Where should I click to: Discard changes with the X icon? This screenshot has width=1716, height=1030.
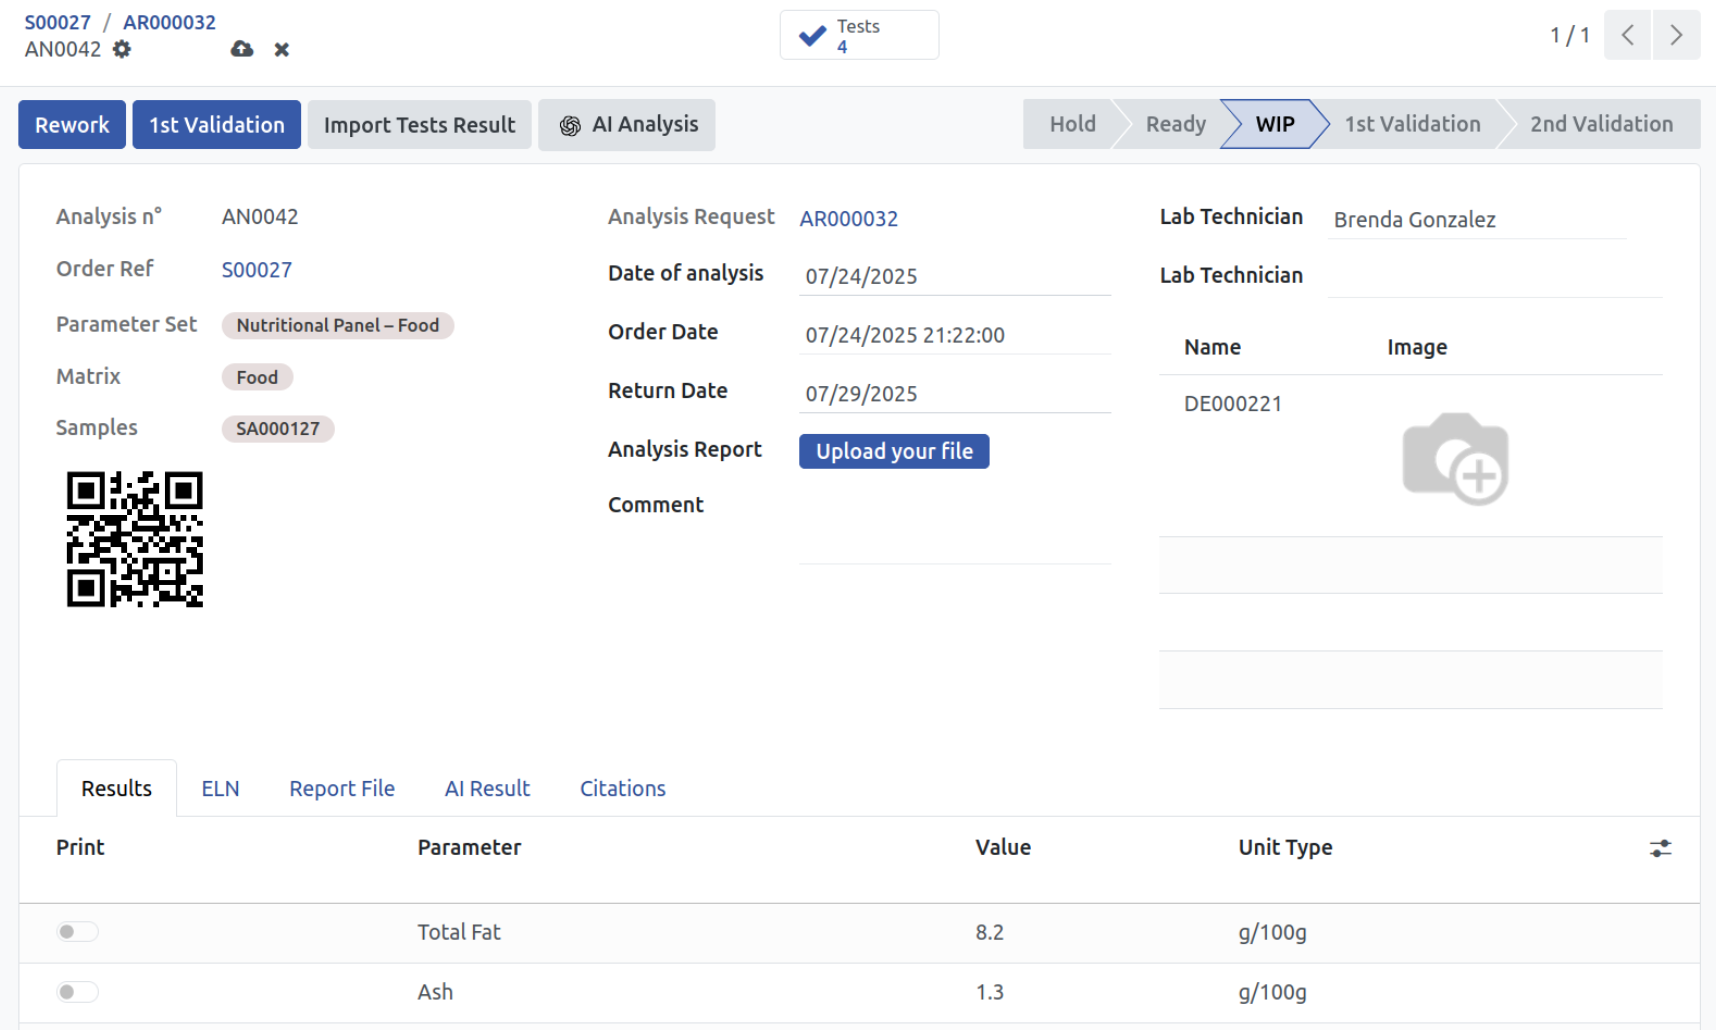pos(282,49)
